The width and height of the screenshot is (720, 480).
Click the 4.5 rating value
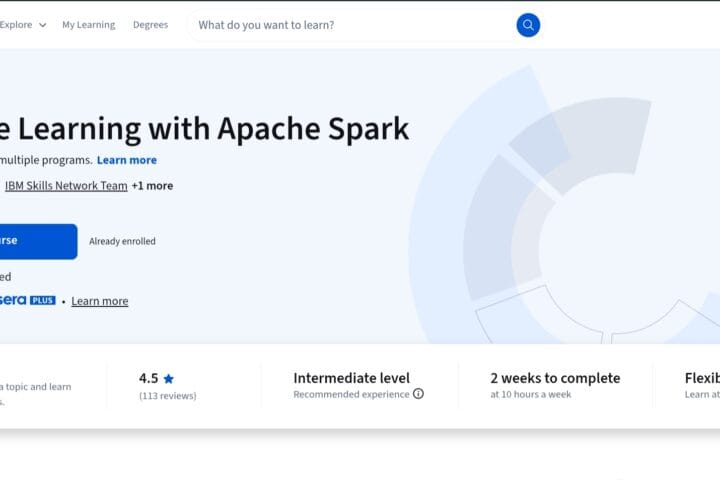click(x=148, y=378)
